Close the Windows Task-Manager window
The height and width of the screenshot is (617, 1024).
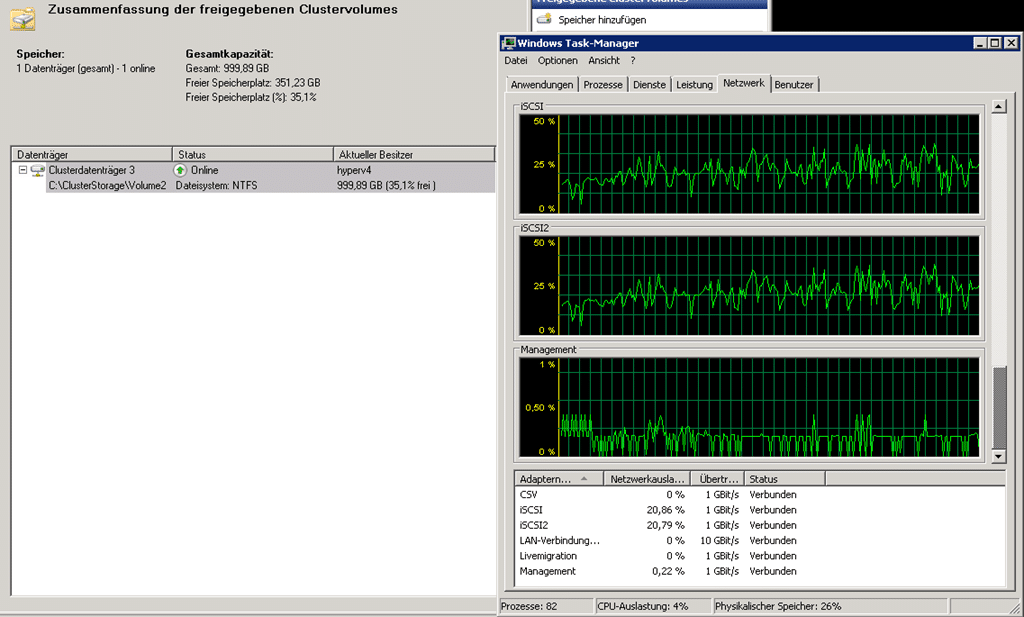[1011, 43]
